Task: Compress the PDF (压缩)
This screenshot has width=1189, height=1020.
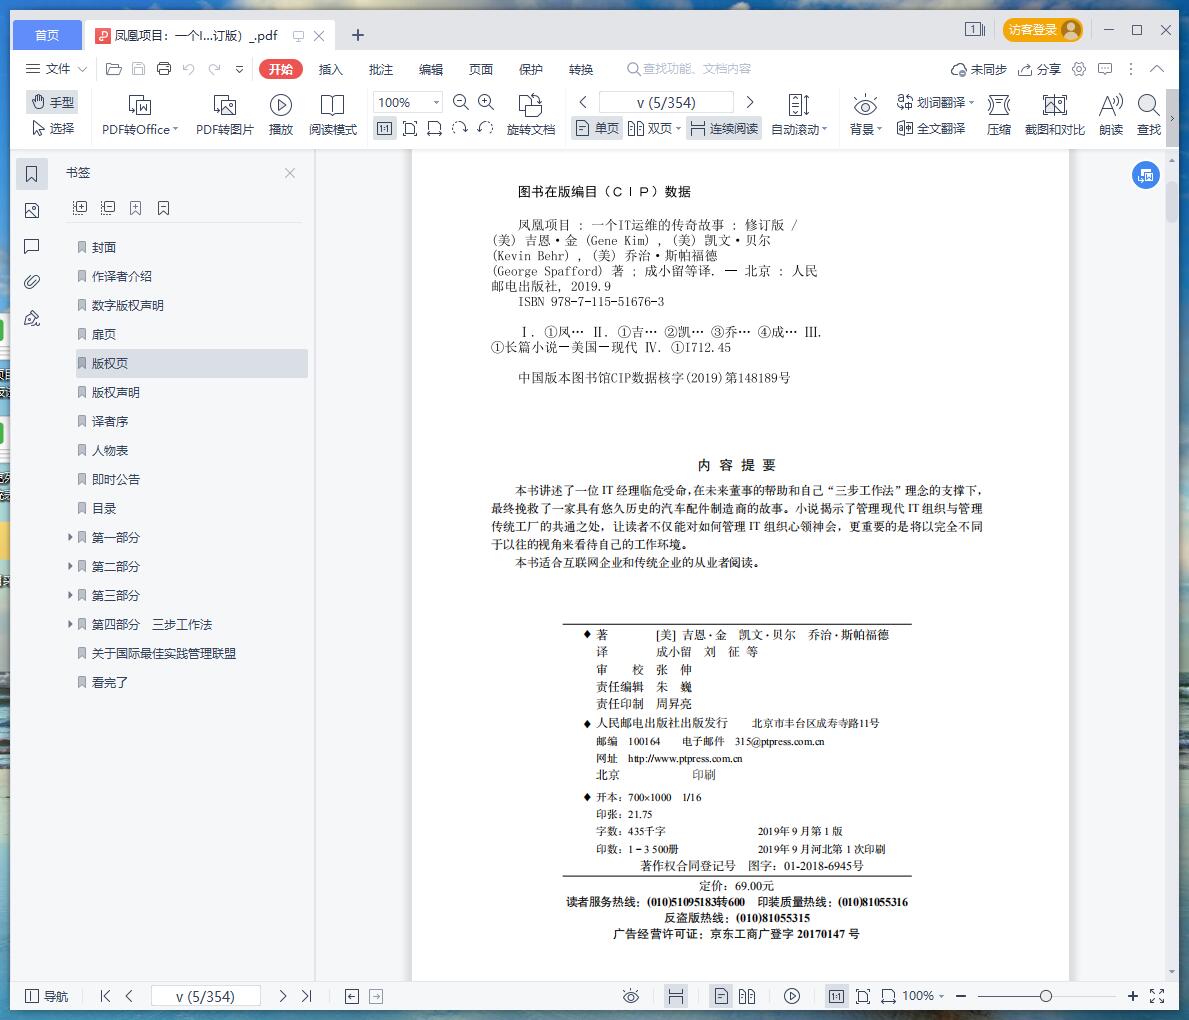Action: 999,115
